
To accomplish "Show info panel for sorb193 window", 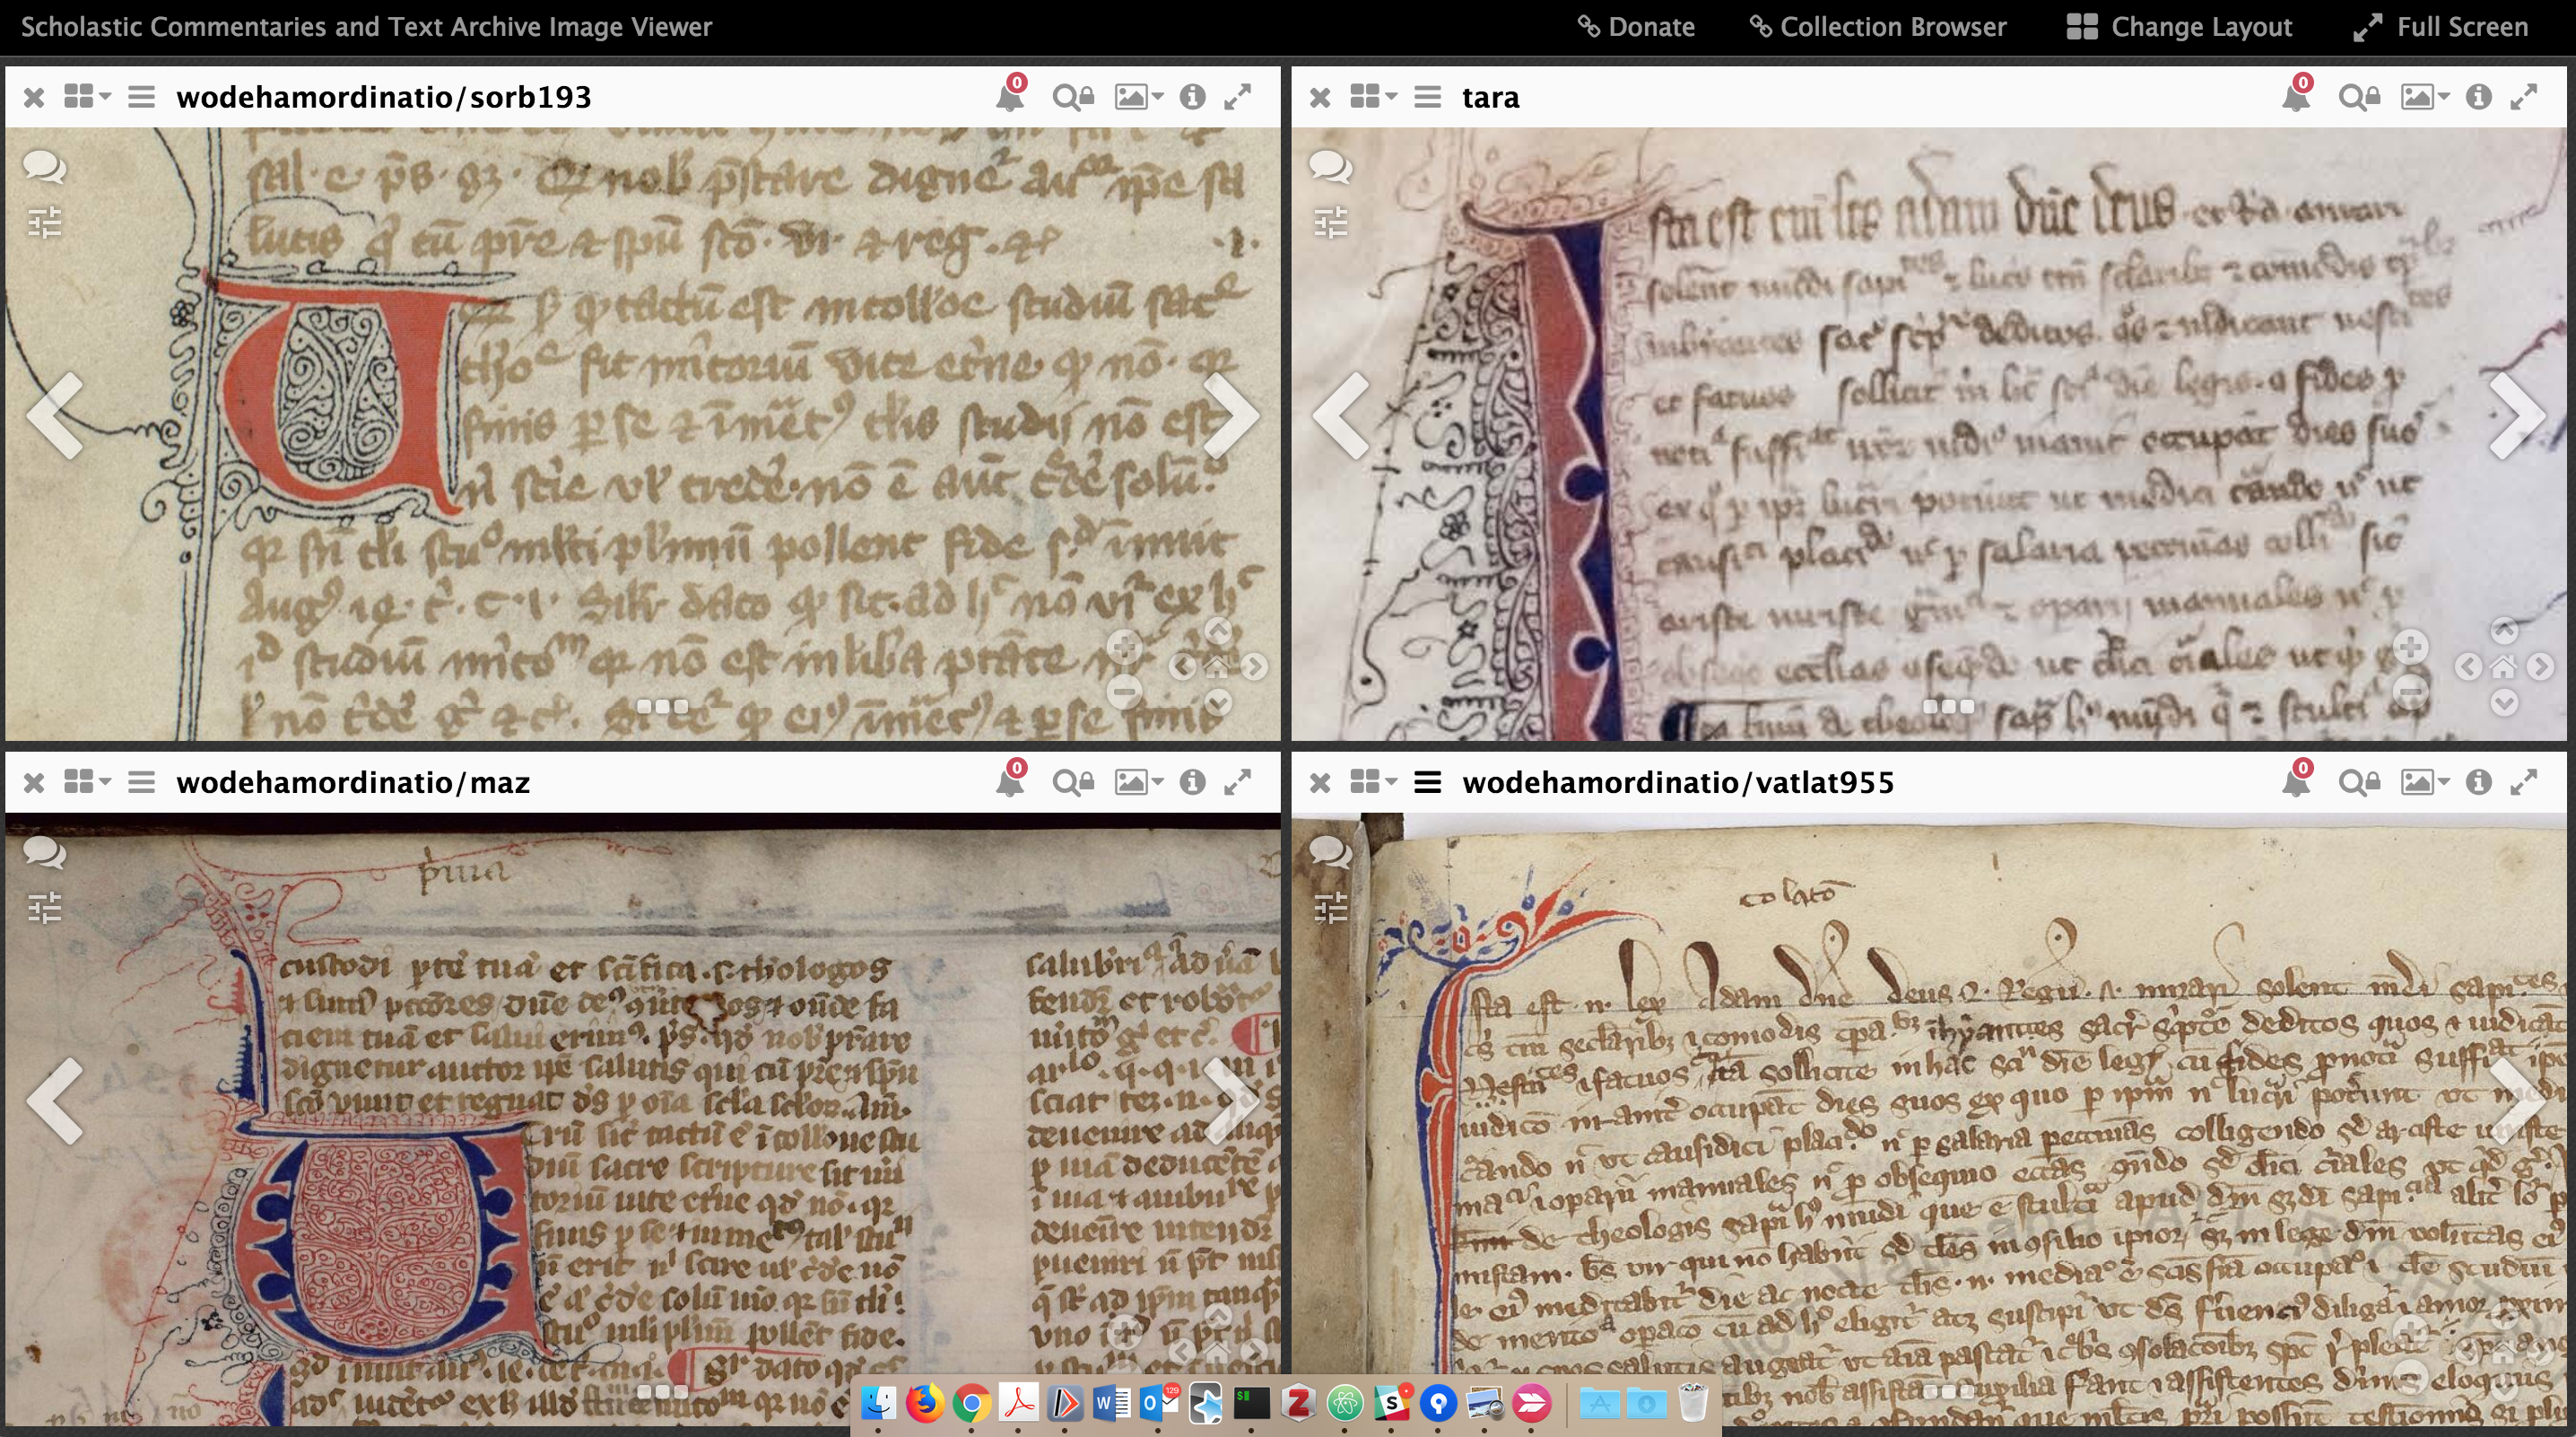I will (1192, 97).
